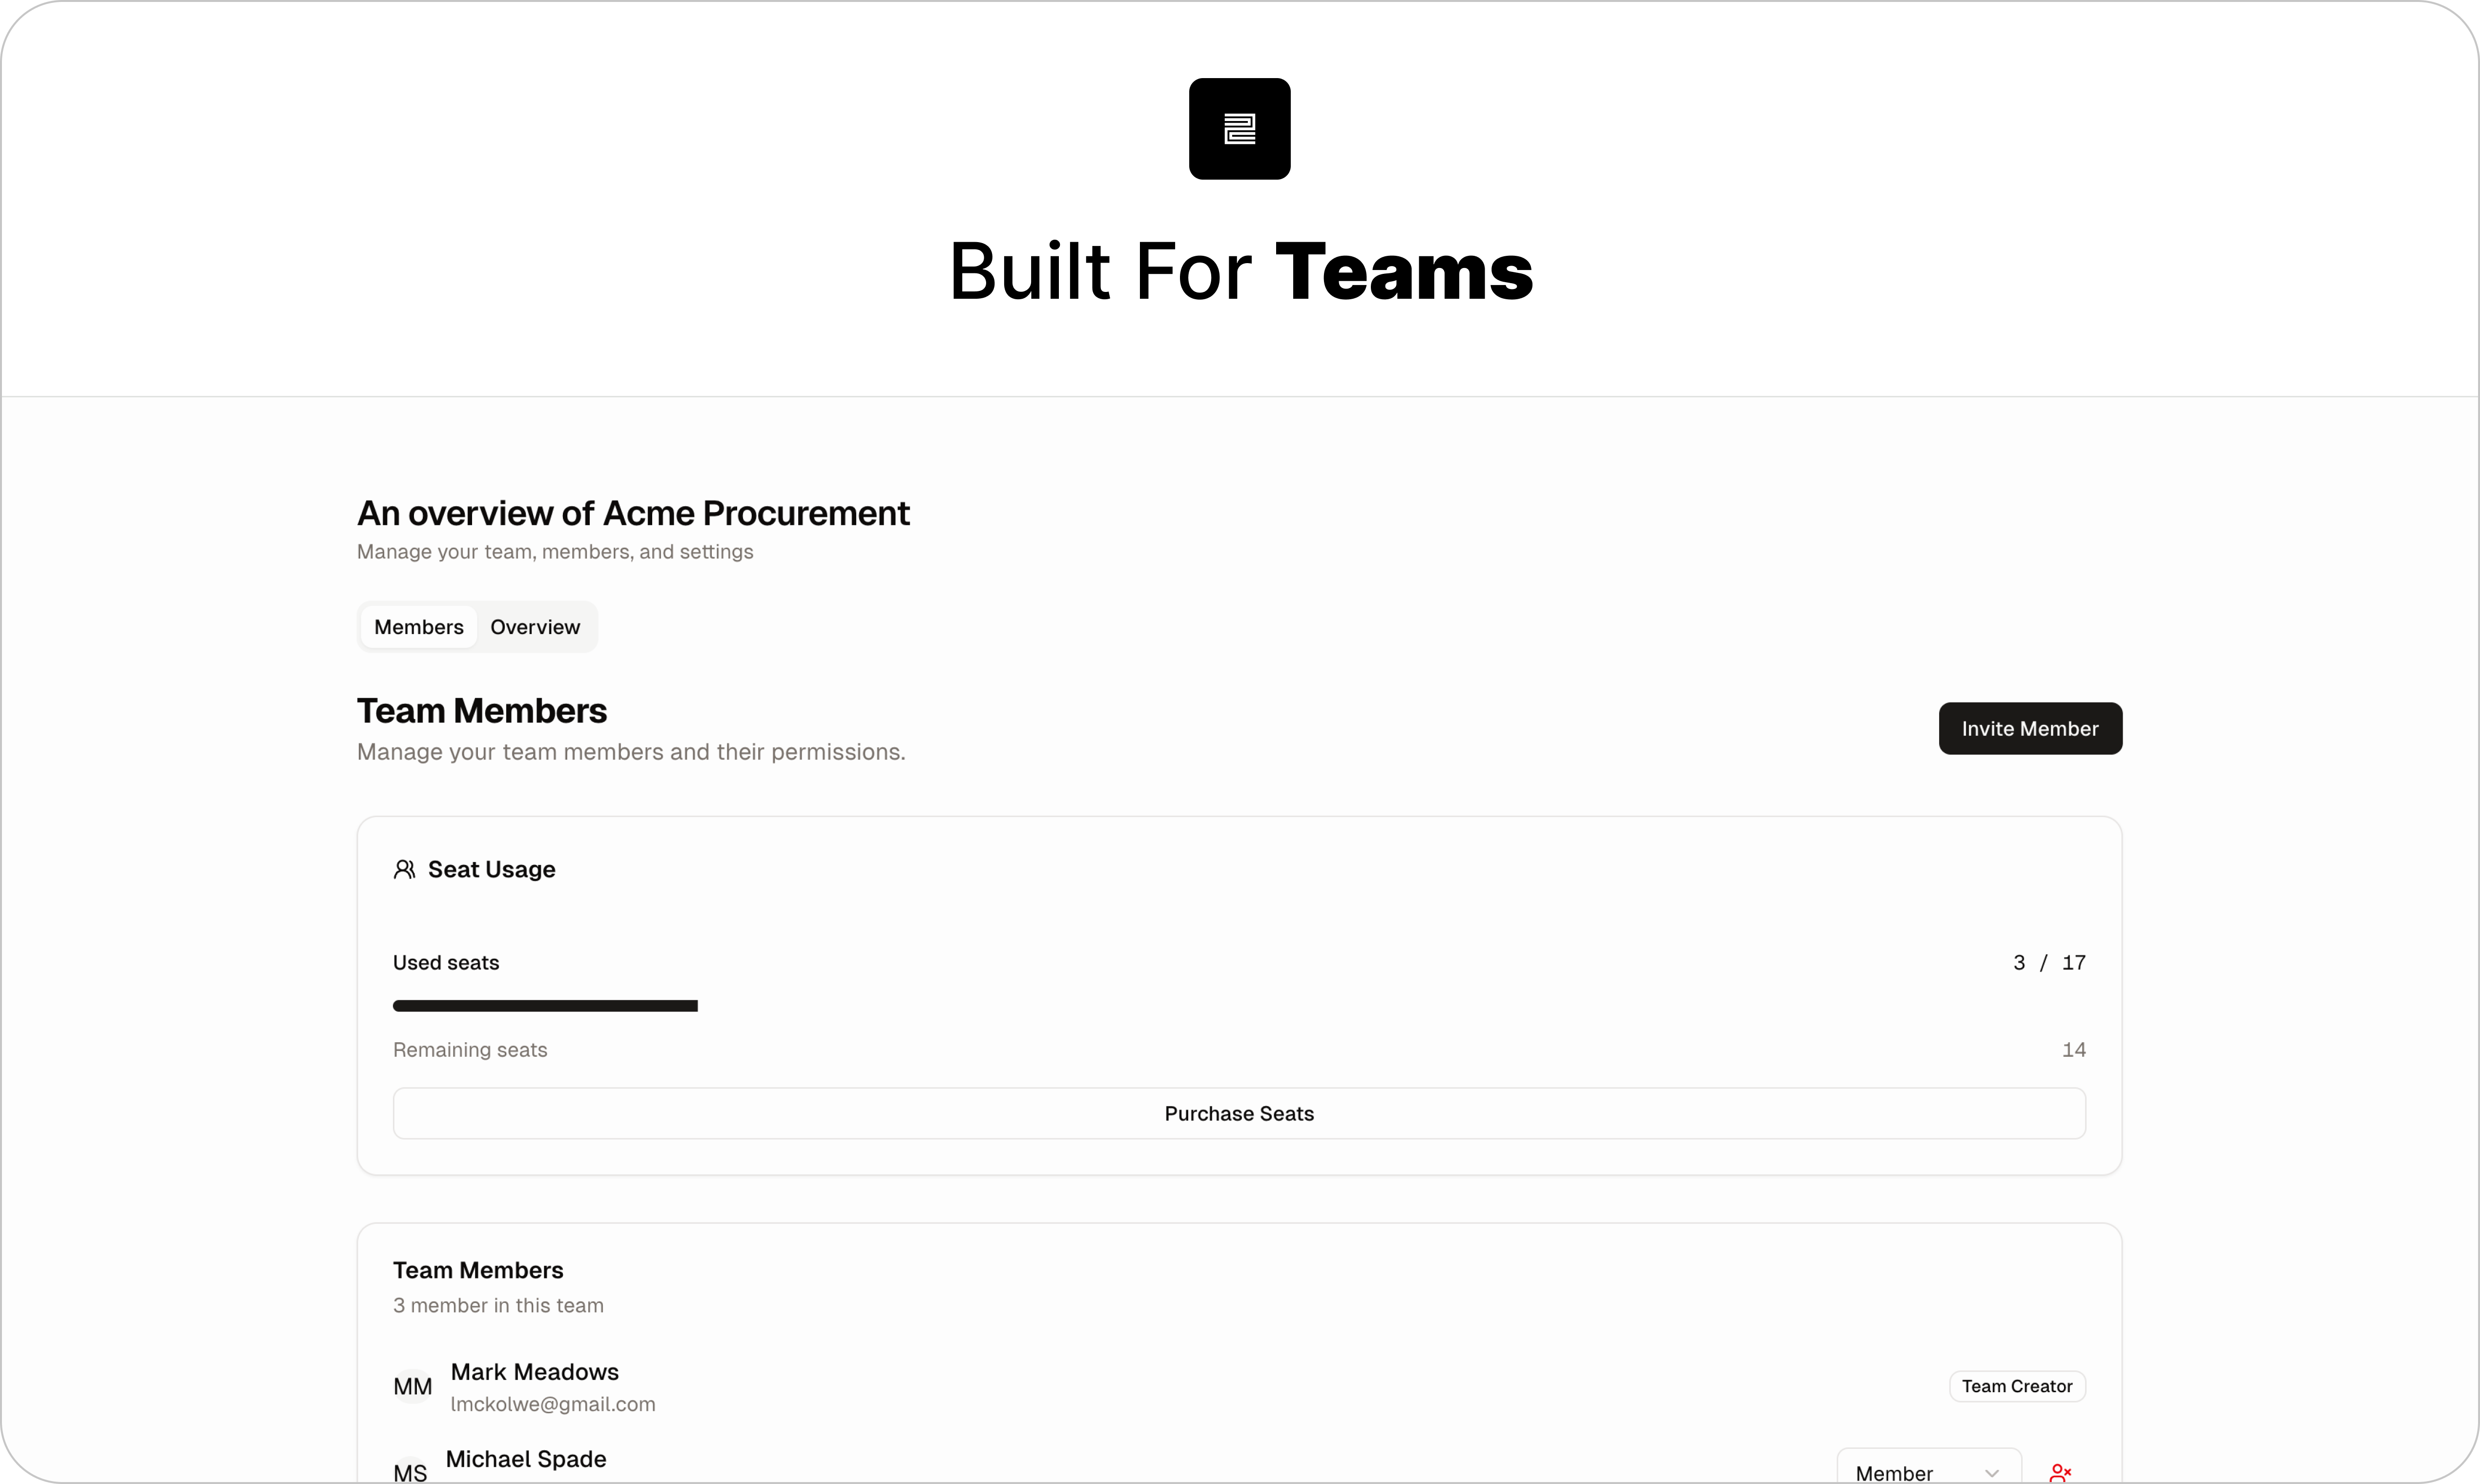Image resolution: width=2480 pixels, height=1484 pixels.
Task: Click the black app logo icon
Action: pos(1239,129)
